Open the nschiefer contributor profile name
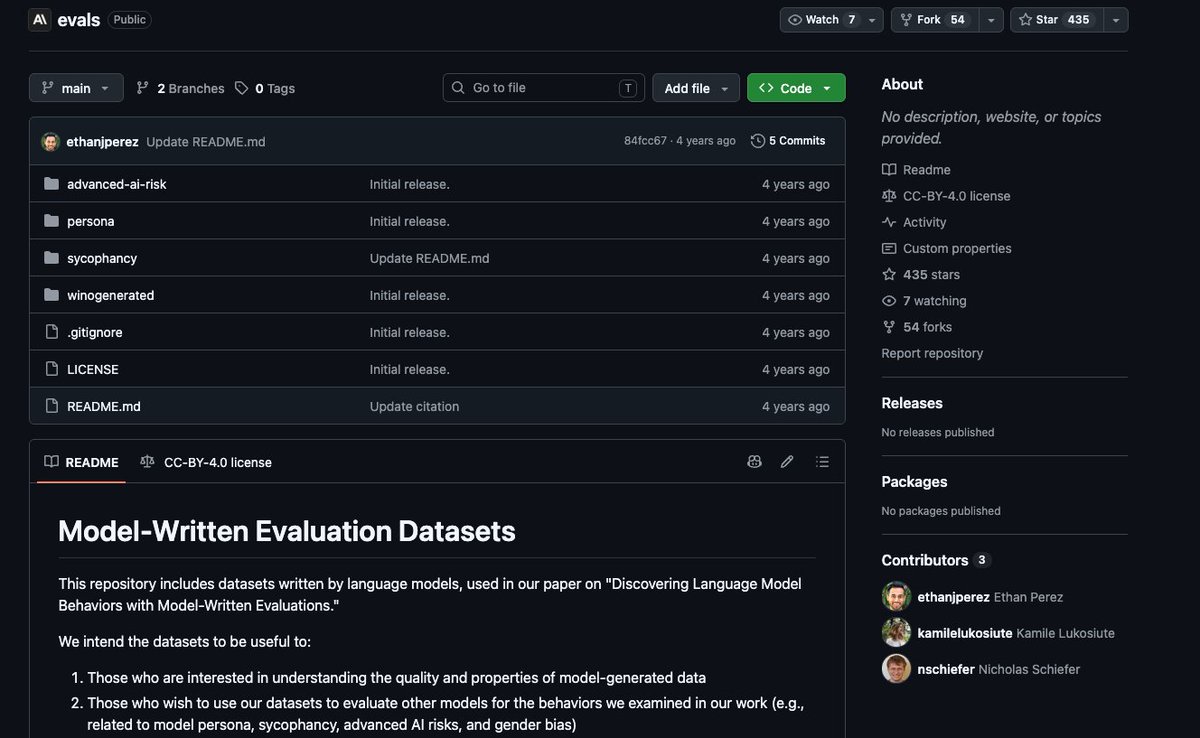Screen dimensions: 1200x738 click(945, 669)
